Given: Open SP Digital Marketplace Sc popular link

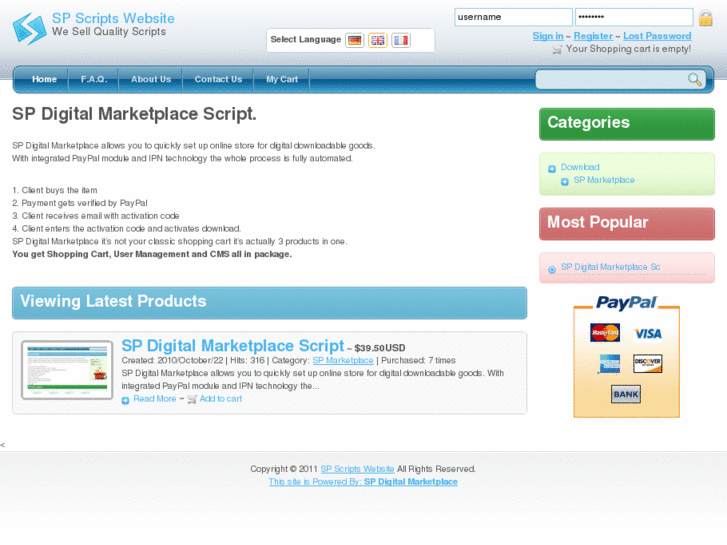Looking at the screenshot, I should pos(610,267).
